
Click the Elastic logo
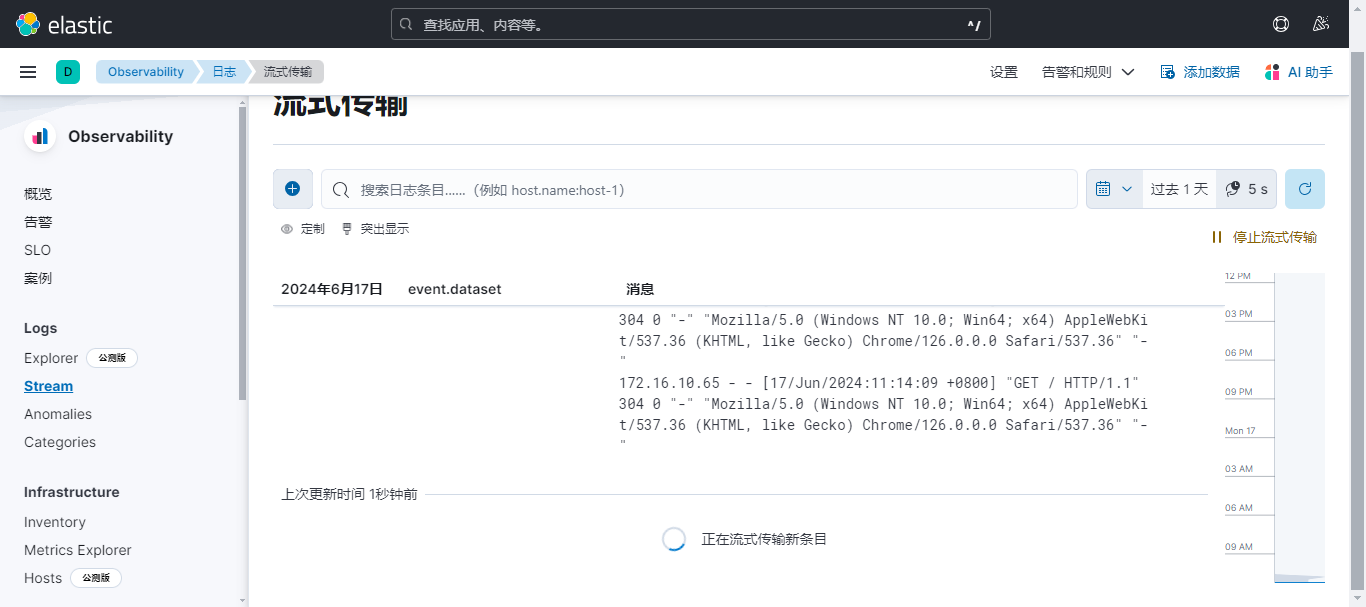[64, 24]
